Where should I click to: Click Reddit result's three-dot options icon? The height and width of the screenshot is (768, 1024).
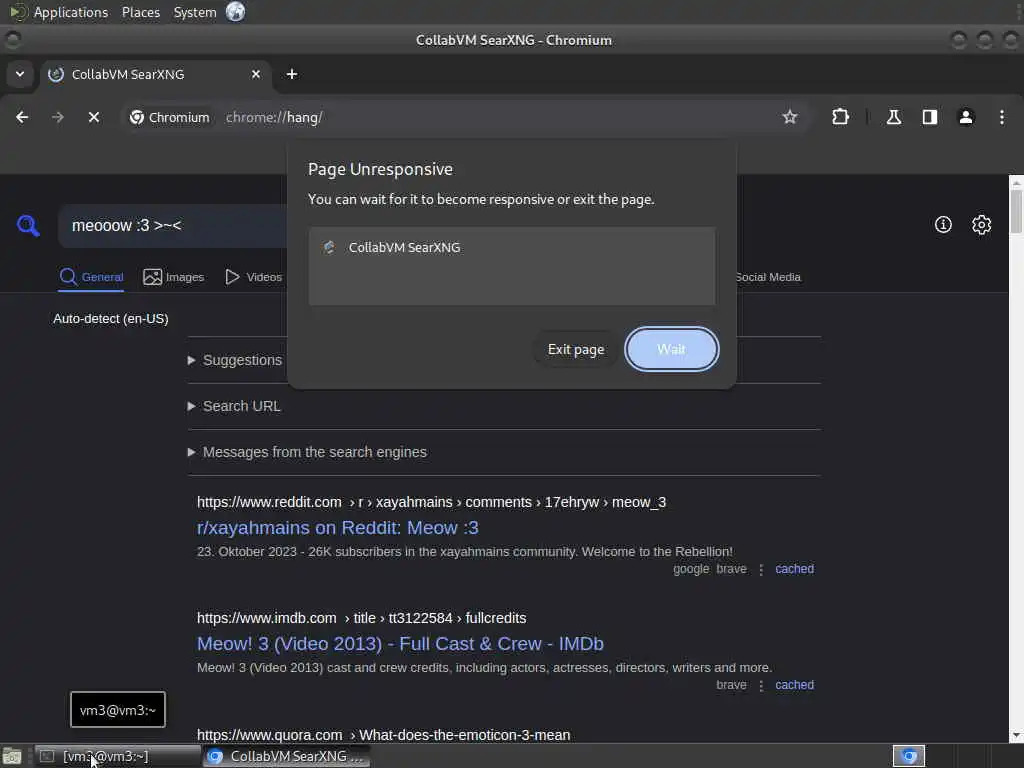[x=761, y=569]
